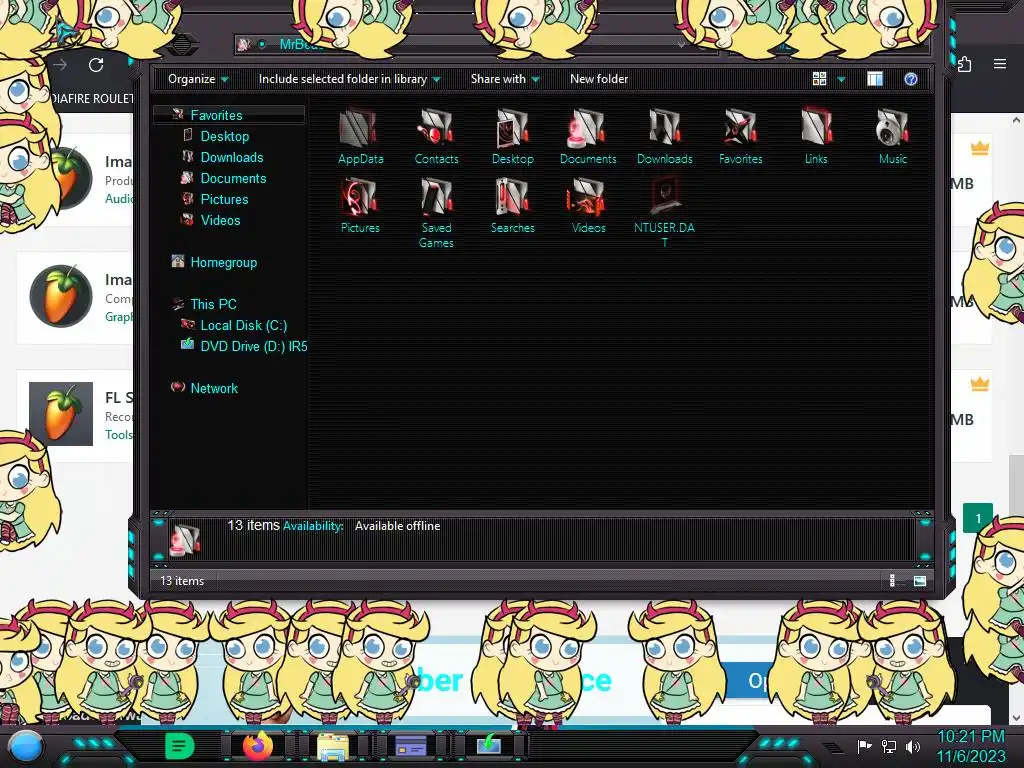Image resolution: width=1024 pixels, height=768 pixels.
Task: Open the Documents folder in file pane
Action: pyautogui.click(x=588, y=137)
